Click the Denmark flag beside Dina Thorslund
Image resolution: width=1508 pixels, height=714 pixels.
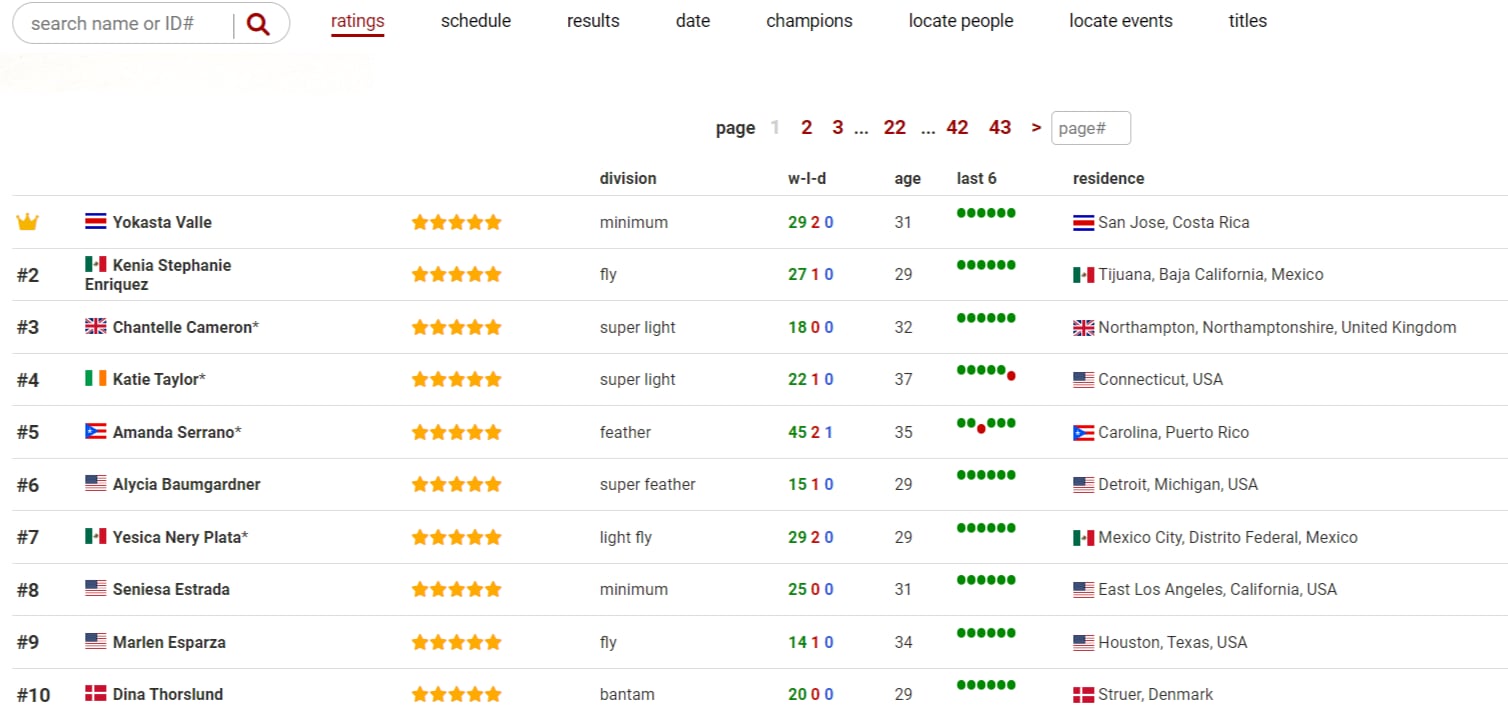95,694
